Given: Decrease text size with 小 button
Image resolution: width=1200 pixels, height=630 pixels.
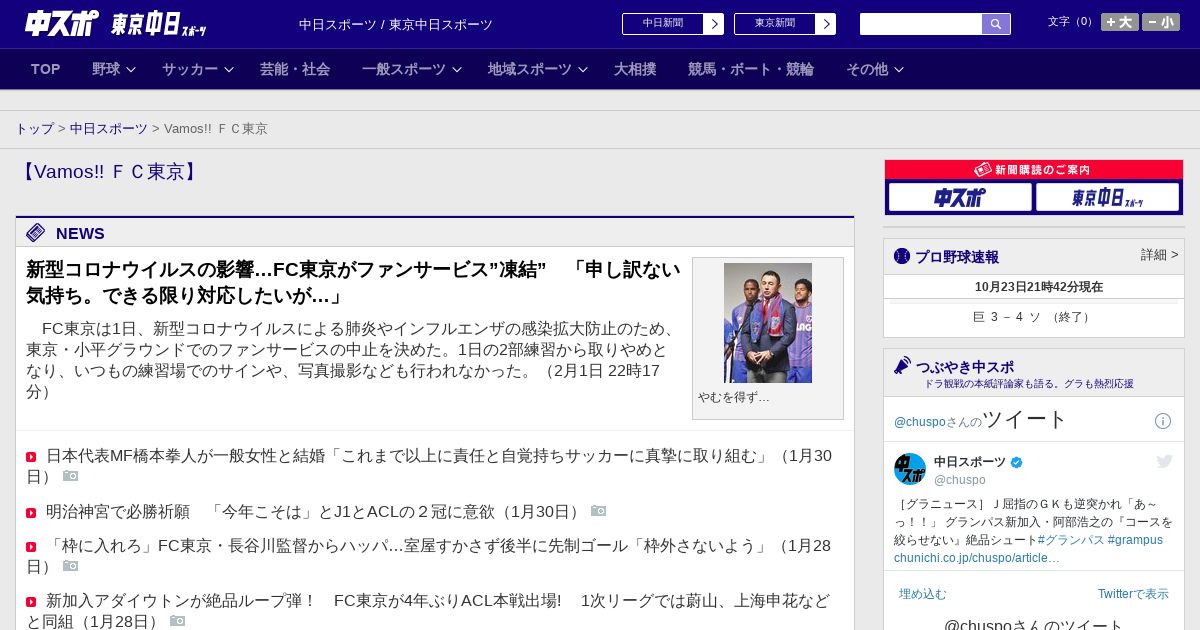Looking at the screenshot, I should [x=1161, y=22].
